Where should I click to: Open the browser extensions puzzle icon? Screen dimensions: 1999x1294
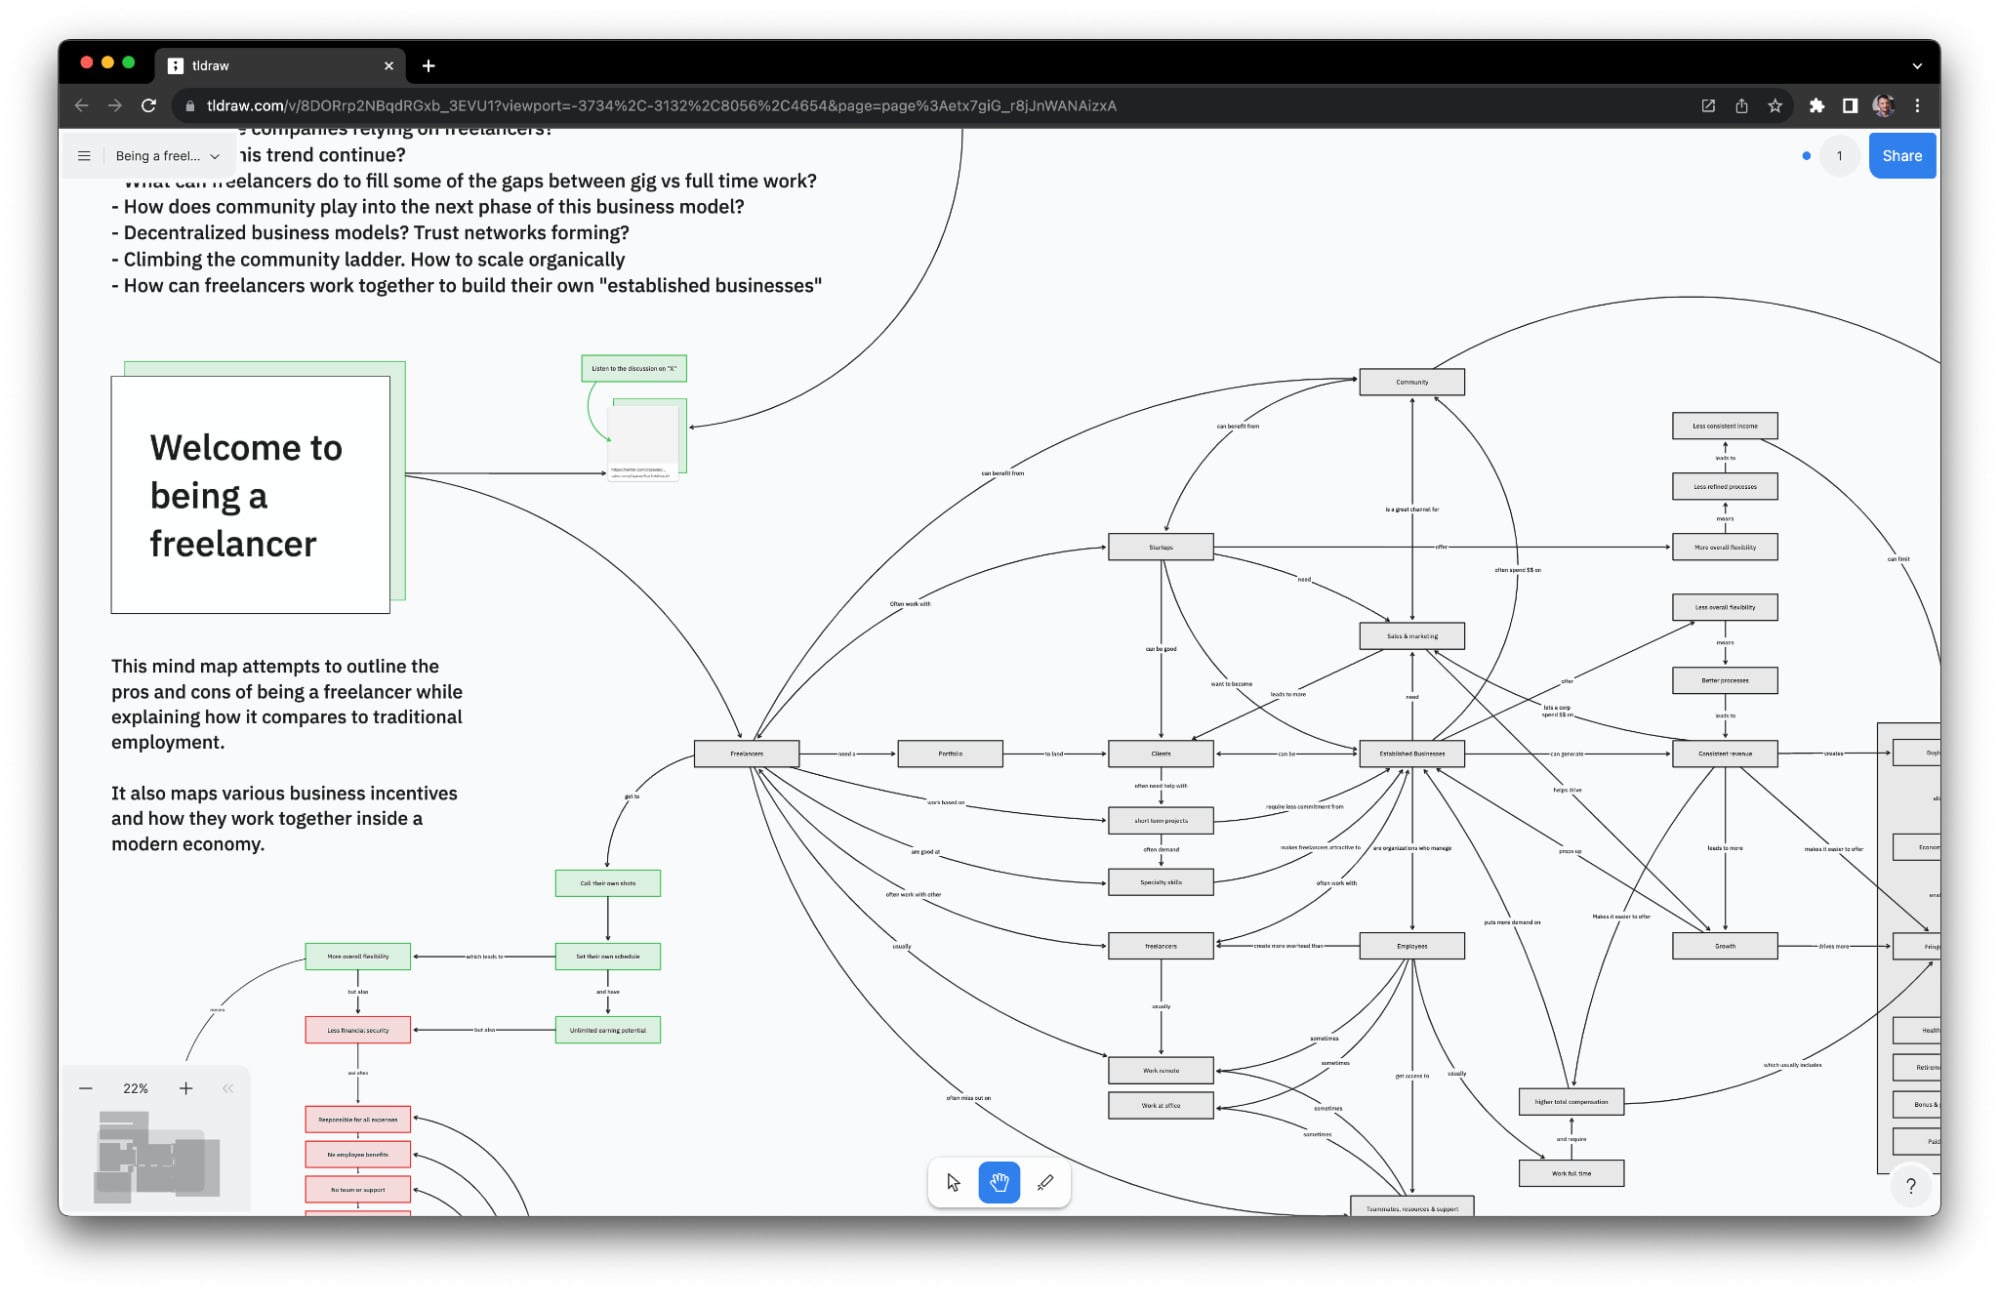pos(1817,106)
